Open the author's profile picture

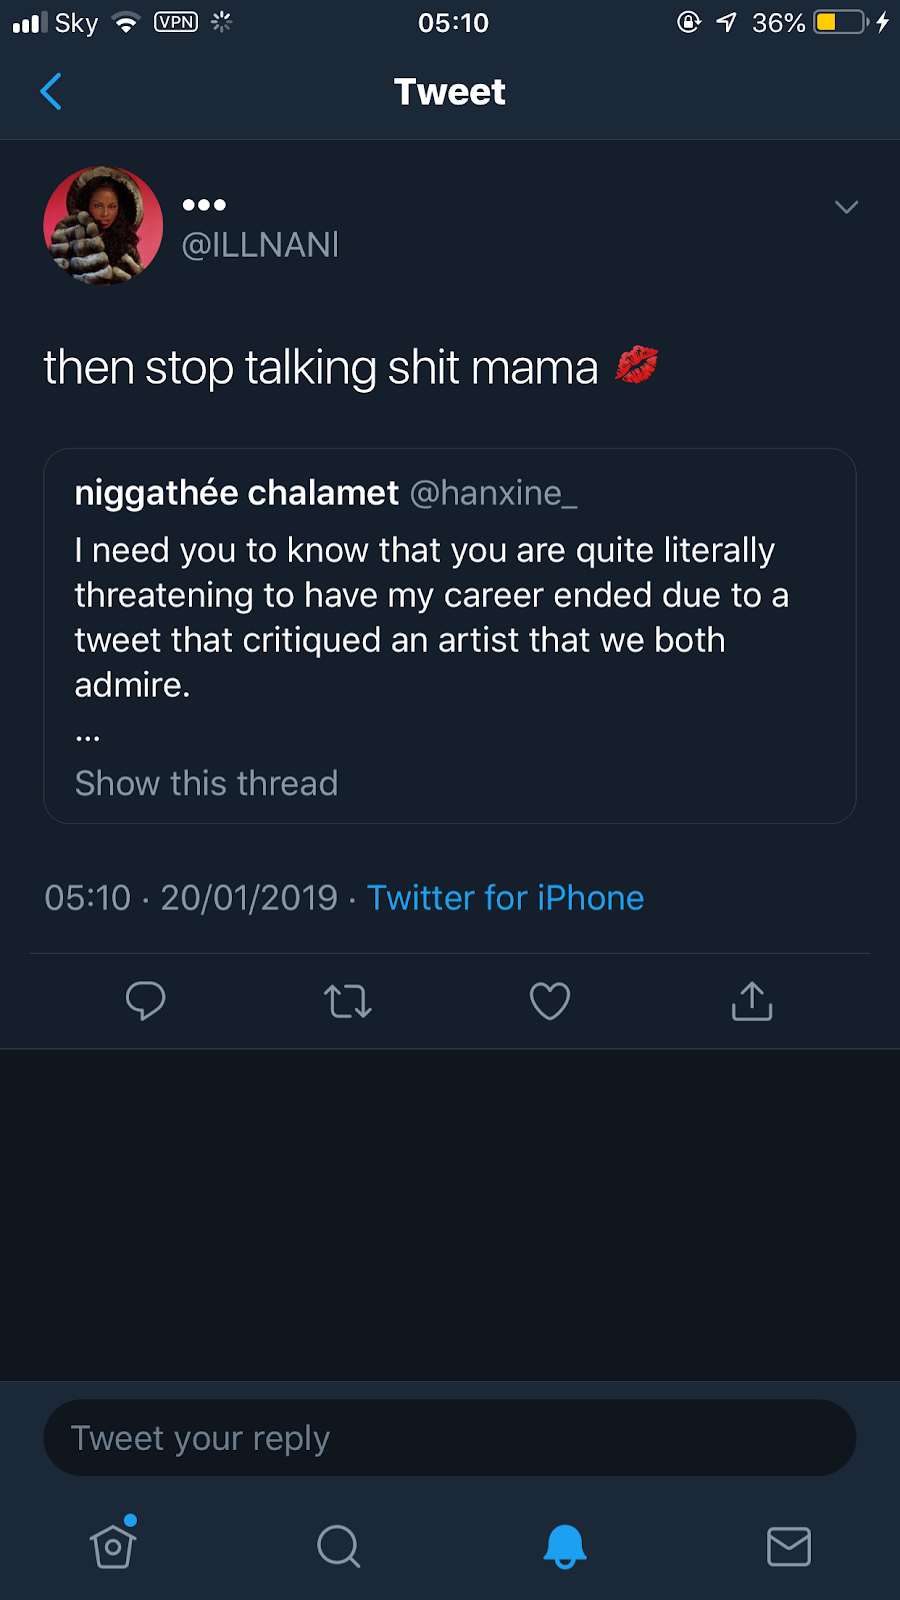[103, 226]
